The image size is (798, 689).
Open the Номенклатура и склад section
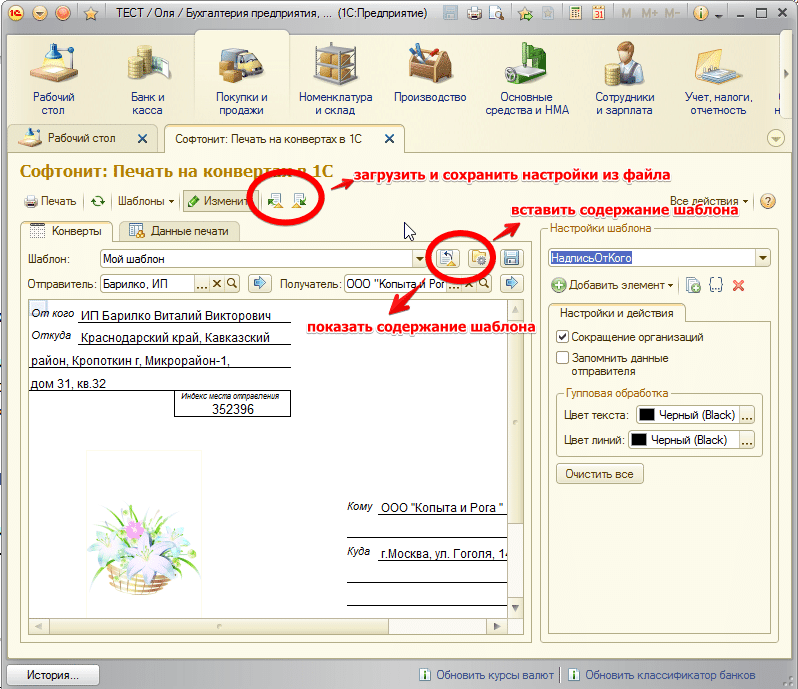(335, 80)
